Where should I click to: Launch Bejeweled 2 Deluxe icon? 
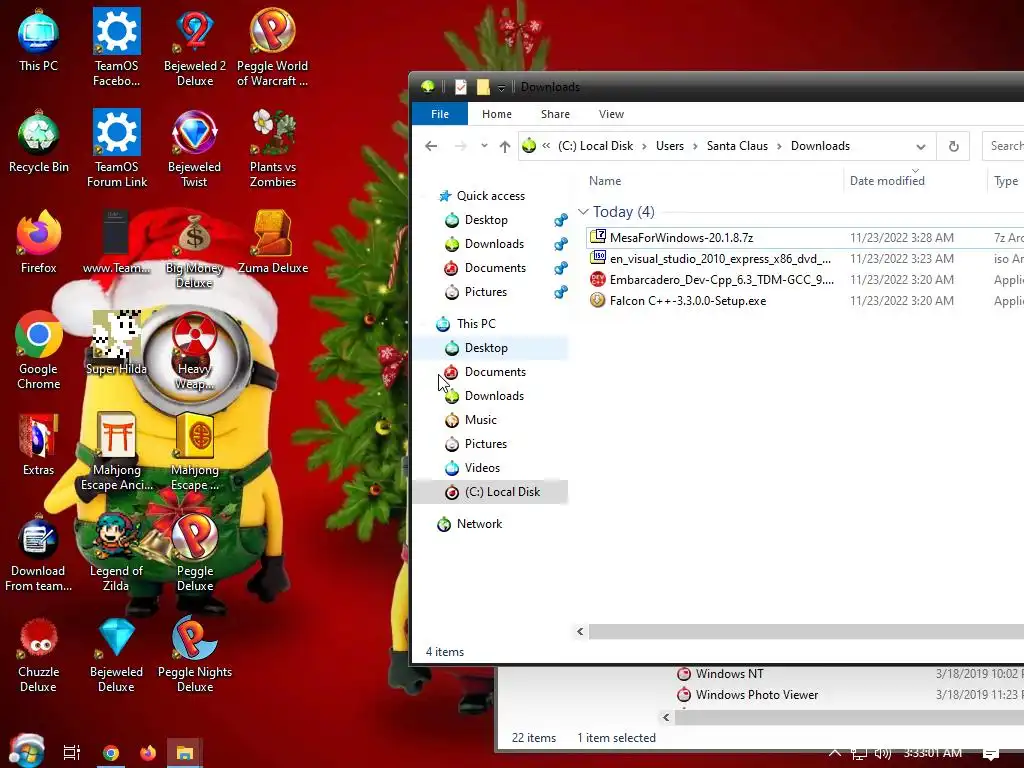195,47
